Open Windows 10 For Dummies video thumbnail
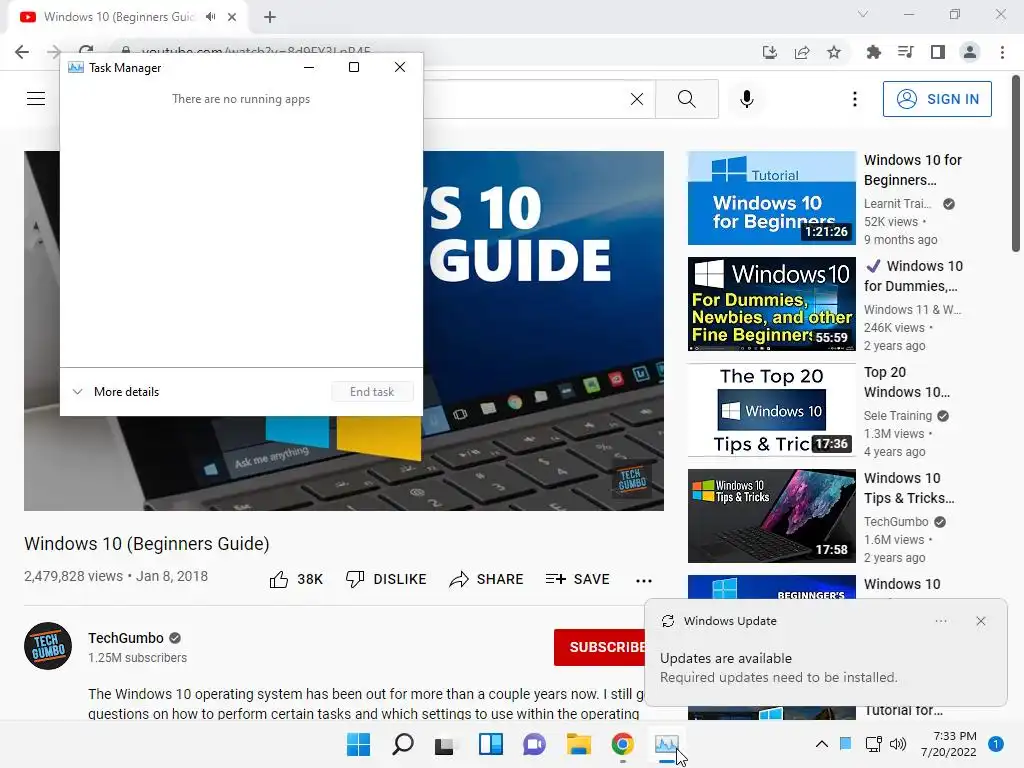1024x768 pixels. coord(771,304)
